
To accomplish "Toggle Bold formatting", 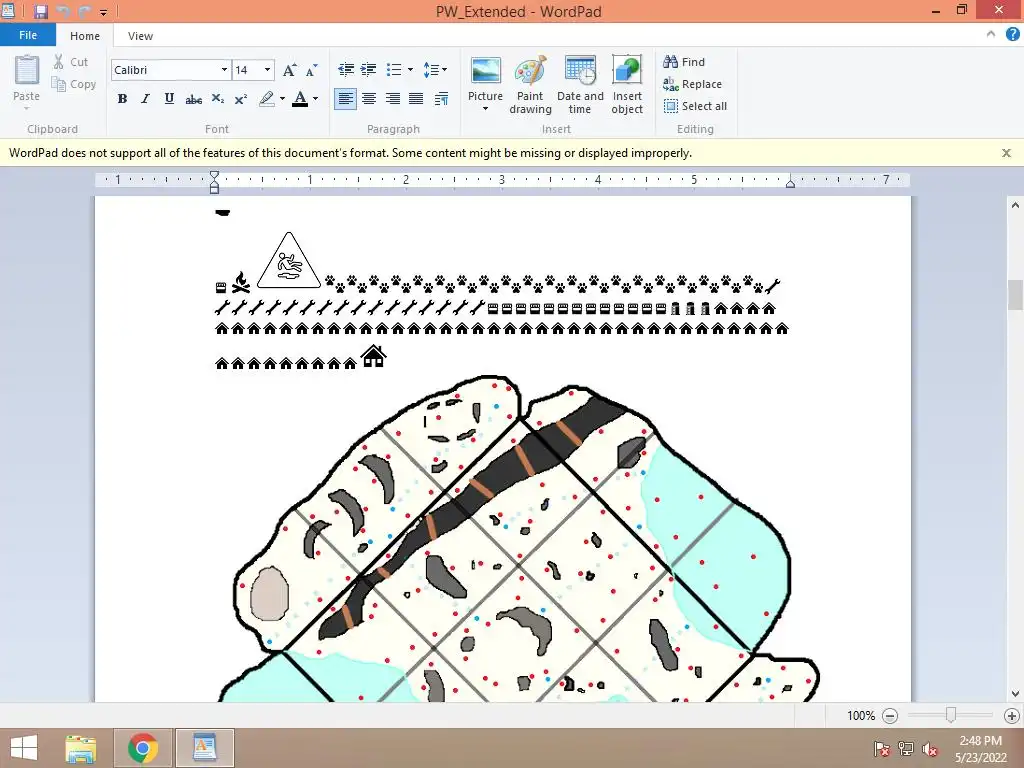I will pos(122,99).
